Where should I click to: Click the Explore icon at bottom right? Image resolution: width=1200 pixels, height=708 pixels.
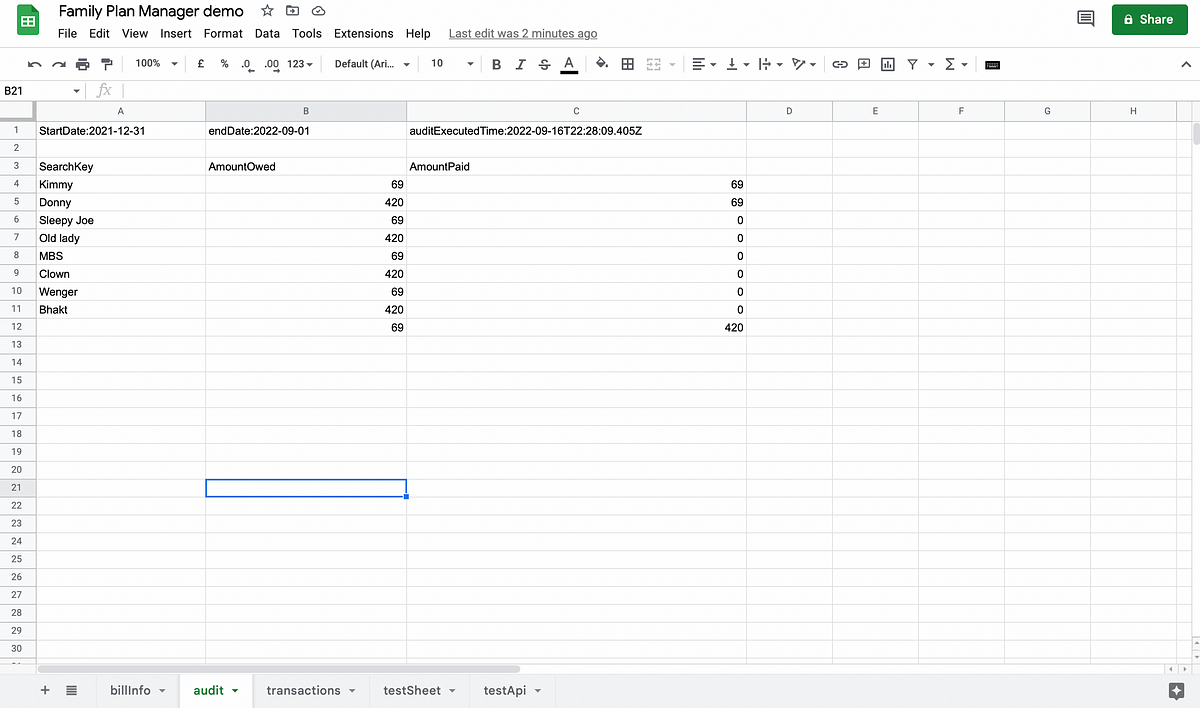(1176, 690)
